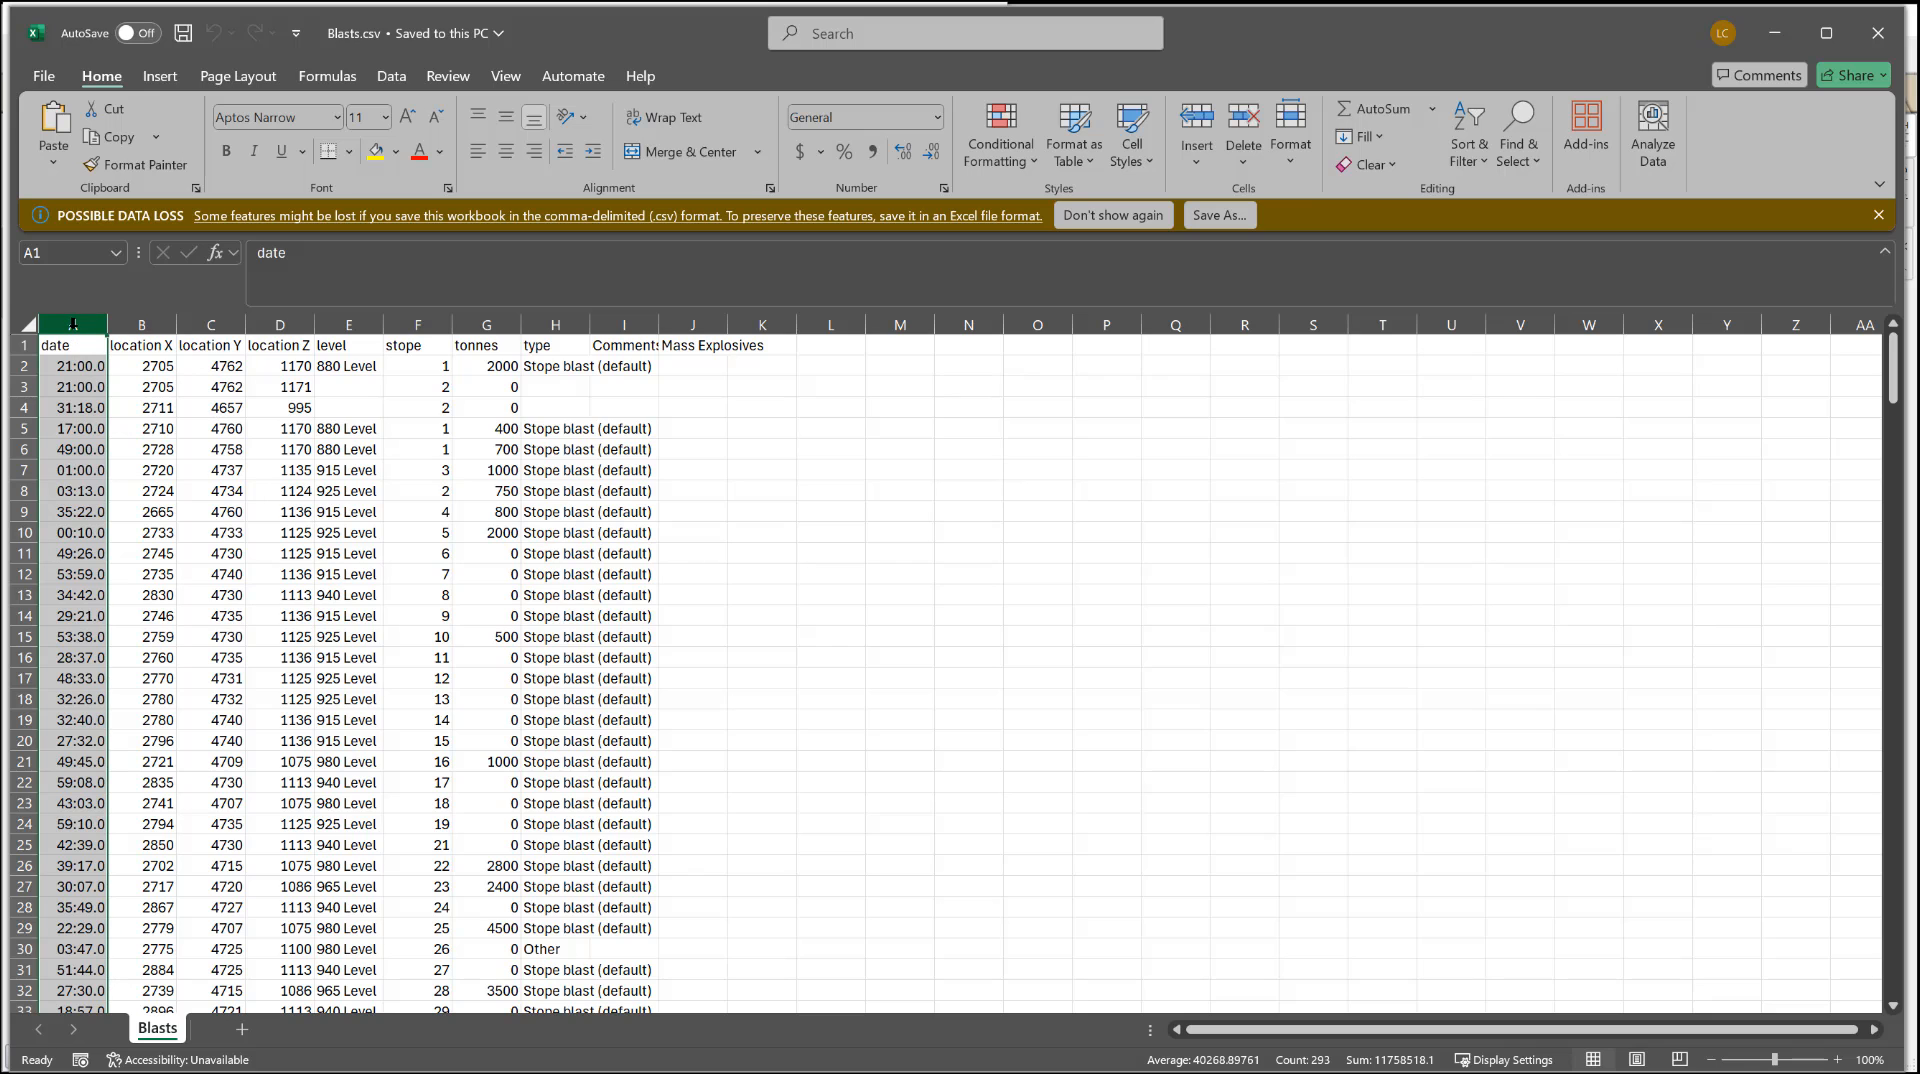The image size is (1920, 1074).
Task: Open Sort & Filter menu
Action: tap(1469, 135)
